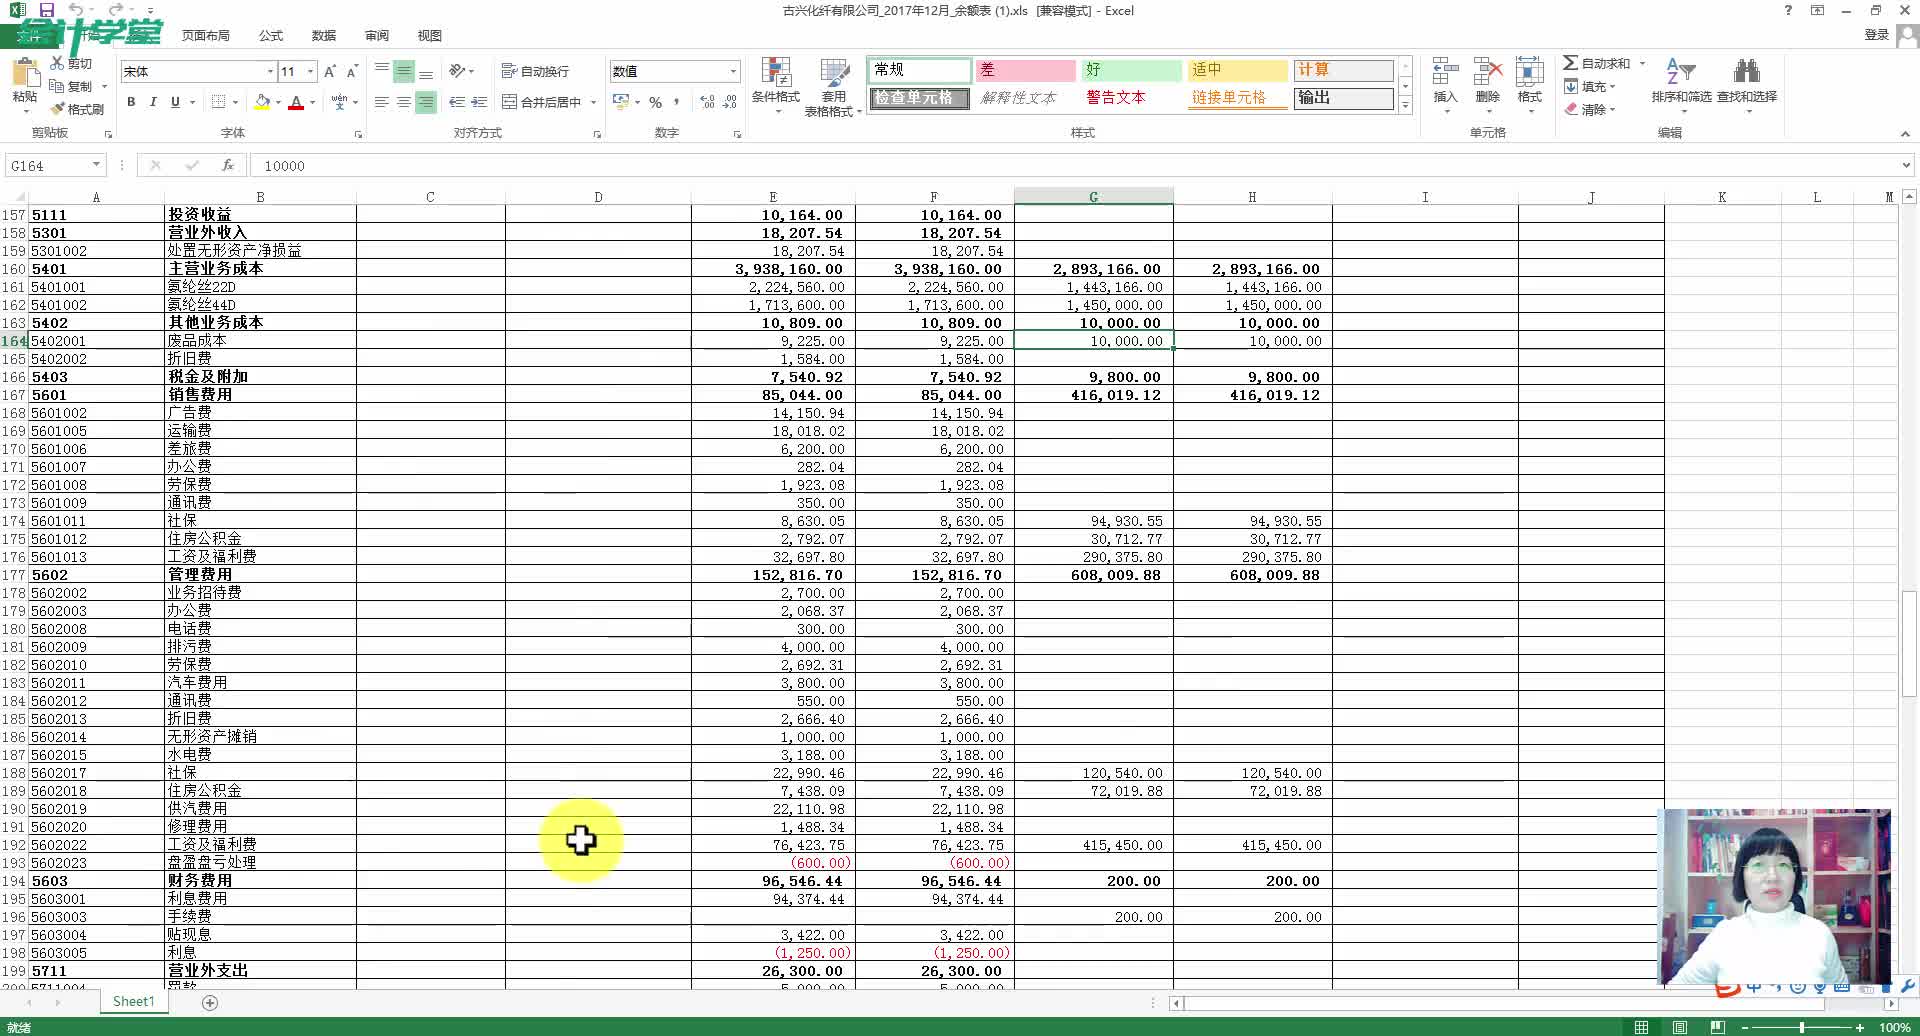Click the insert function fx icon
This screenshot has height=1036, width=1920.
pyautogui.click(x=228, y=165)
